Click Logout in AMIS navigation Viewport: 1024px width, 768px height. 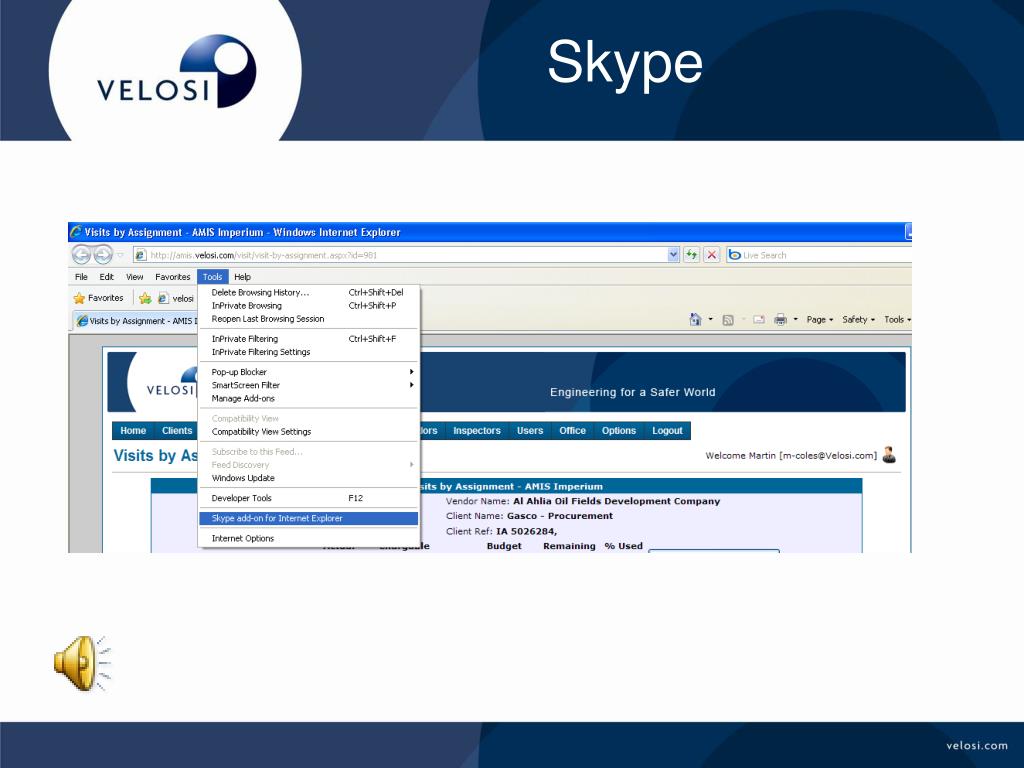tap(667, 430)
